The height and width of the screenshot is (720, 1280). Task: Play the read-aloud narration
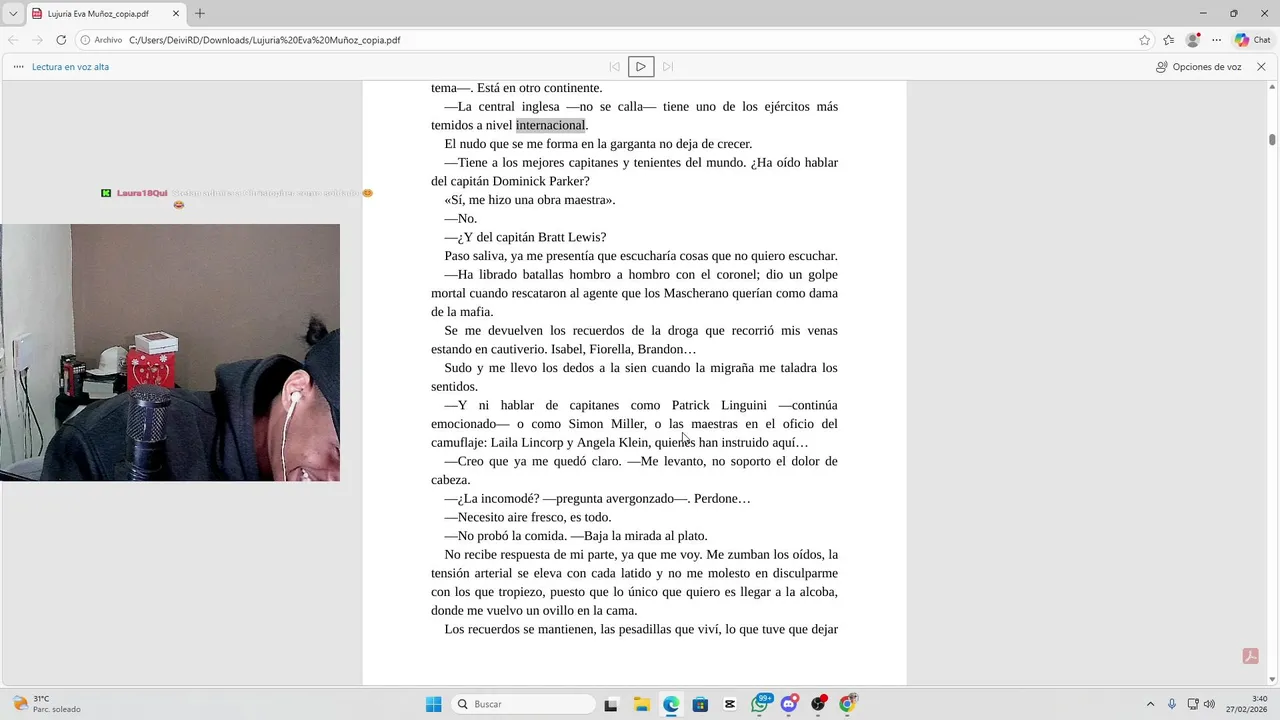[x=641, y=67]
